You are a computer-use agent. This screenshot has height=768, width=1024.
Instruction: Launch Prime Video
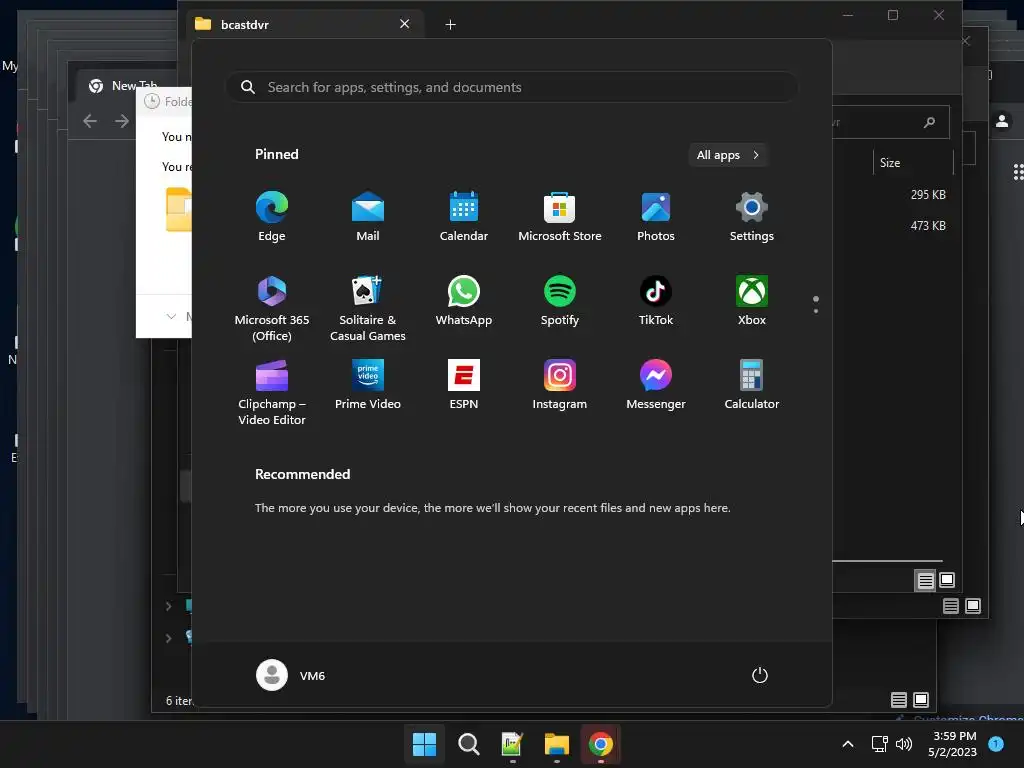(x=368, y=385)
